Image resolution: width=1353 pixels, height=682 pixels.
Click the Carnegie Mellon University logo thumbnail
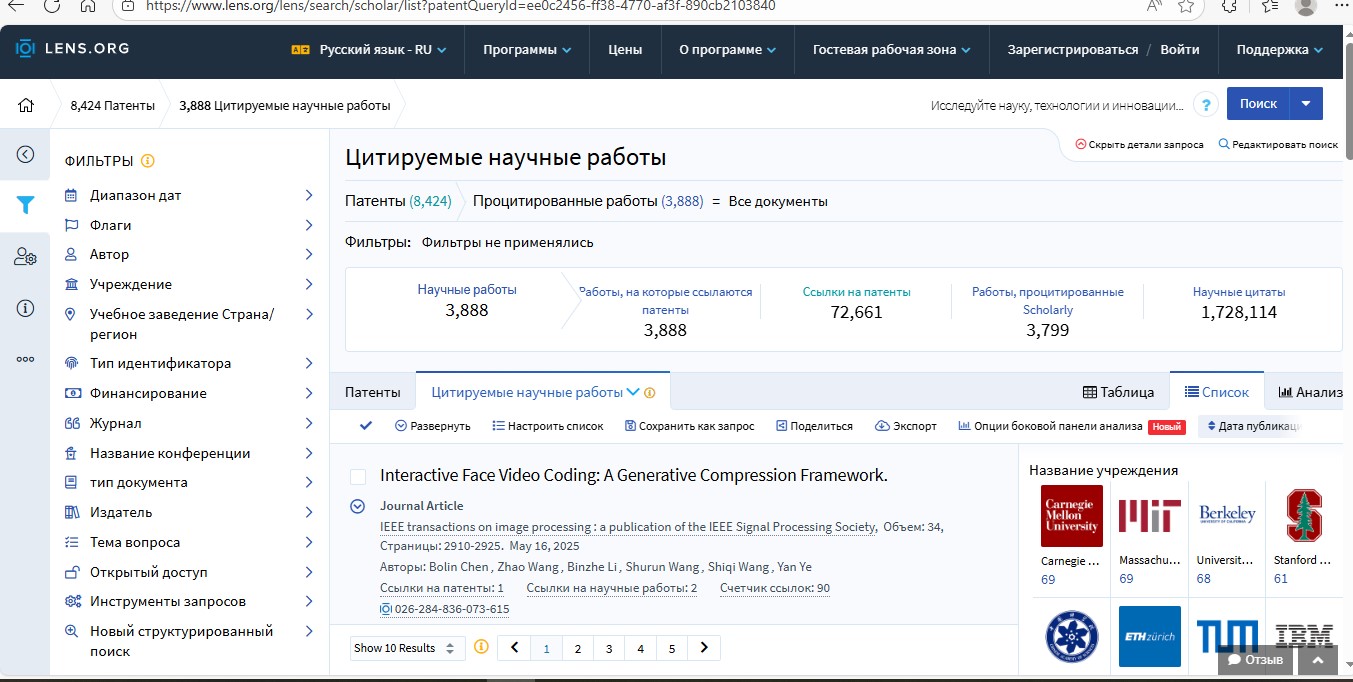point(1071,516)
